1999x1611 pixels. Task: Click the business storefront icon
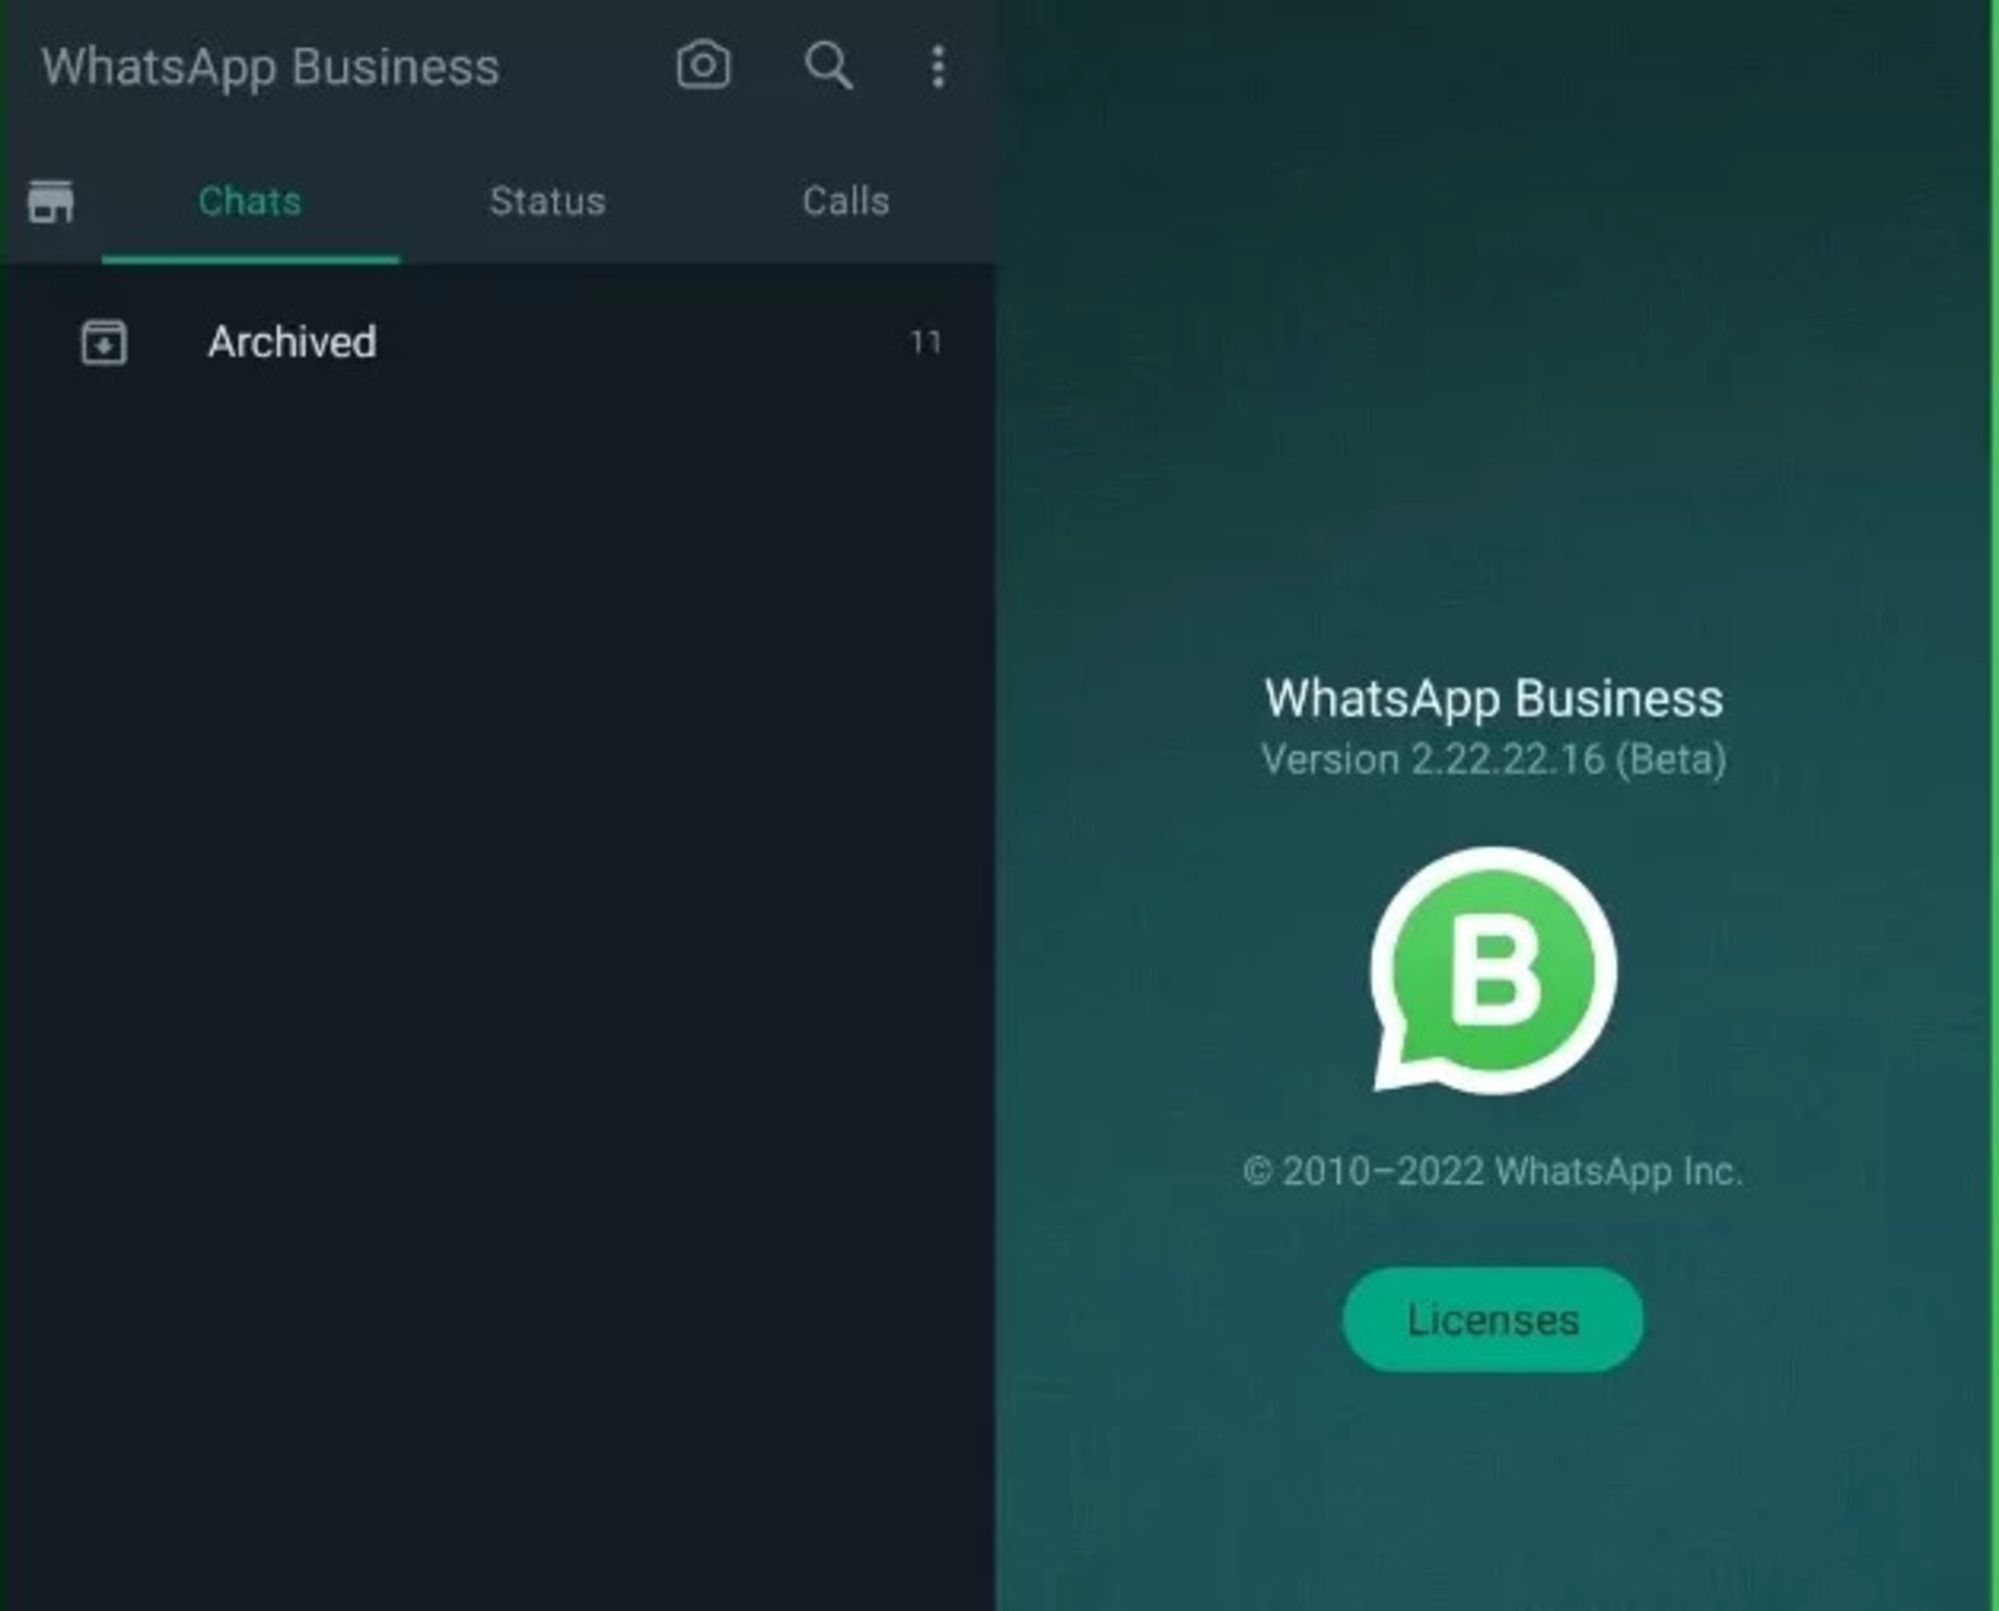click(51, 201)
